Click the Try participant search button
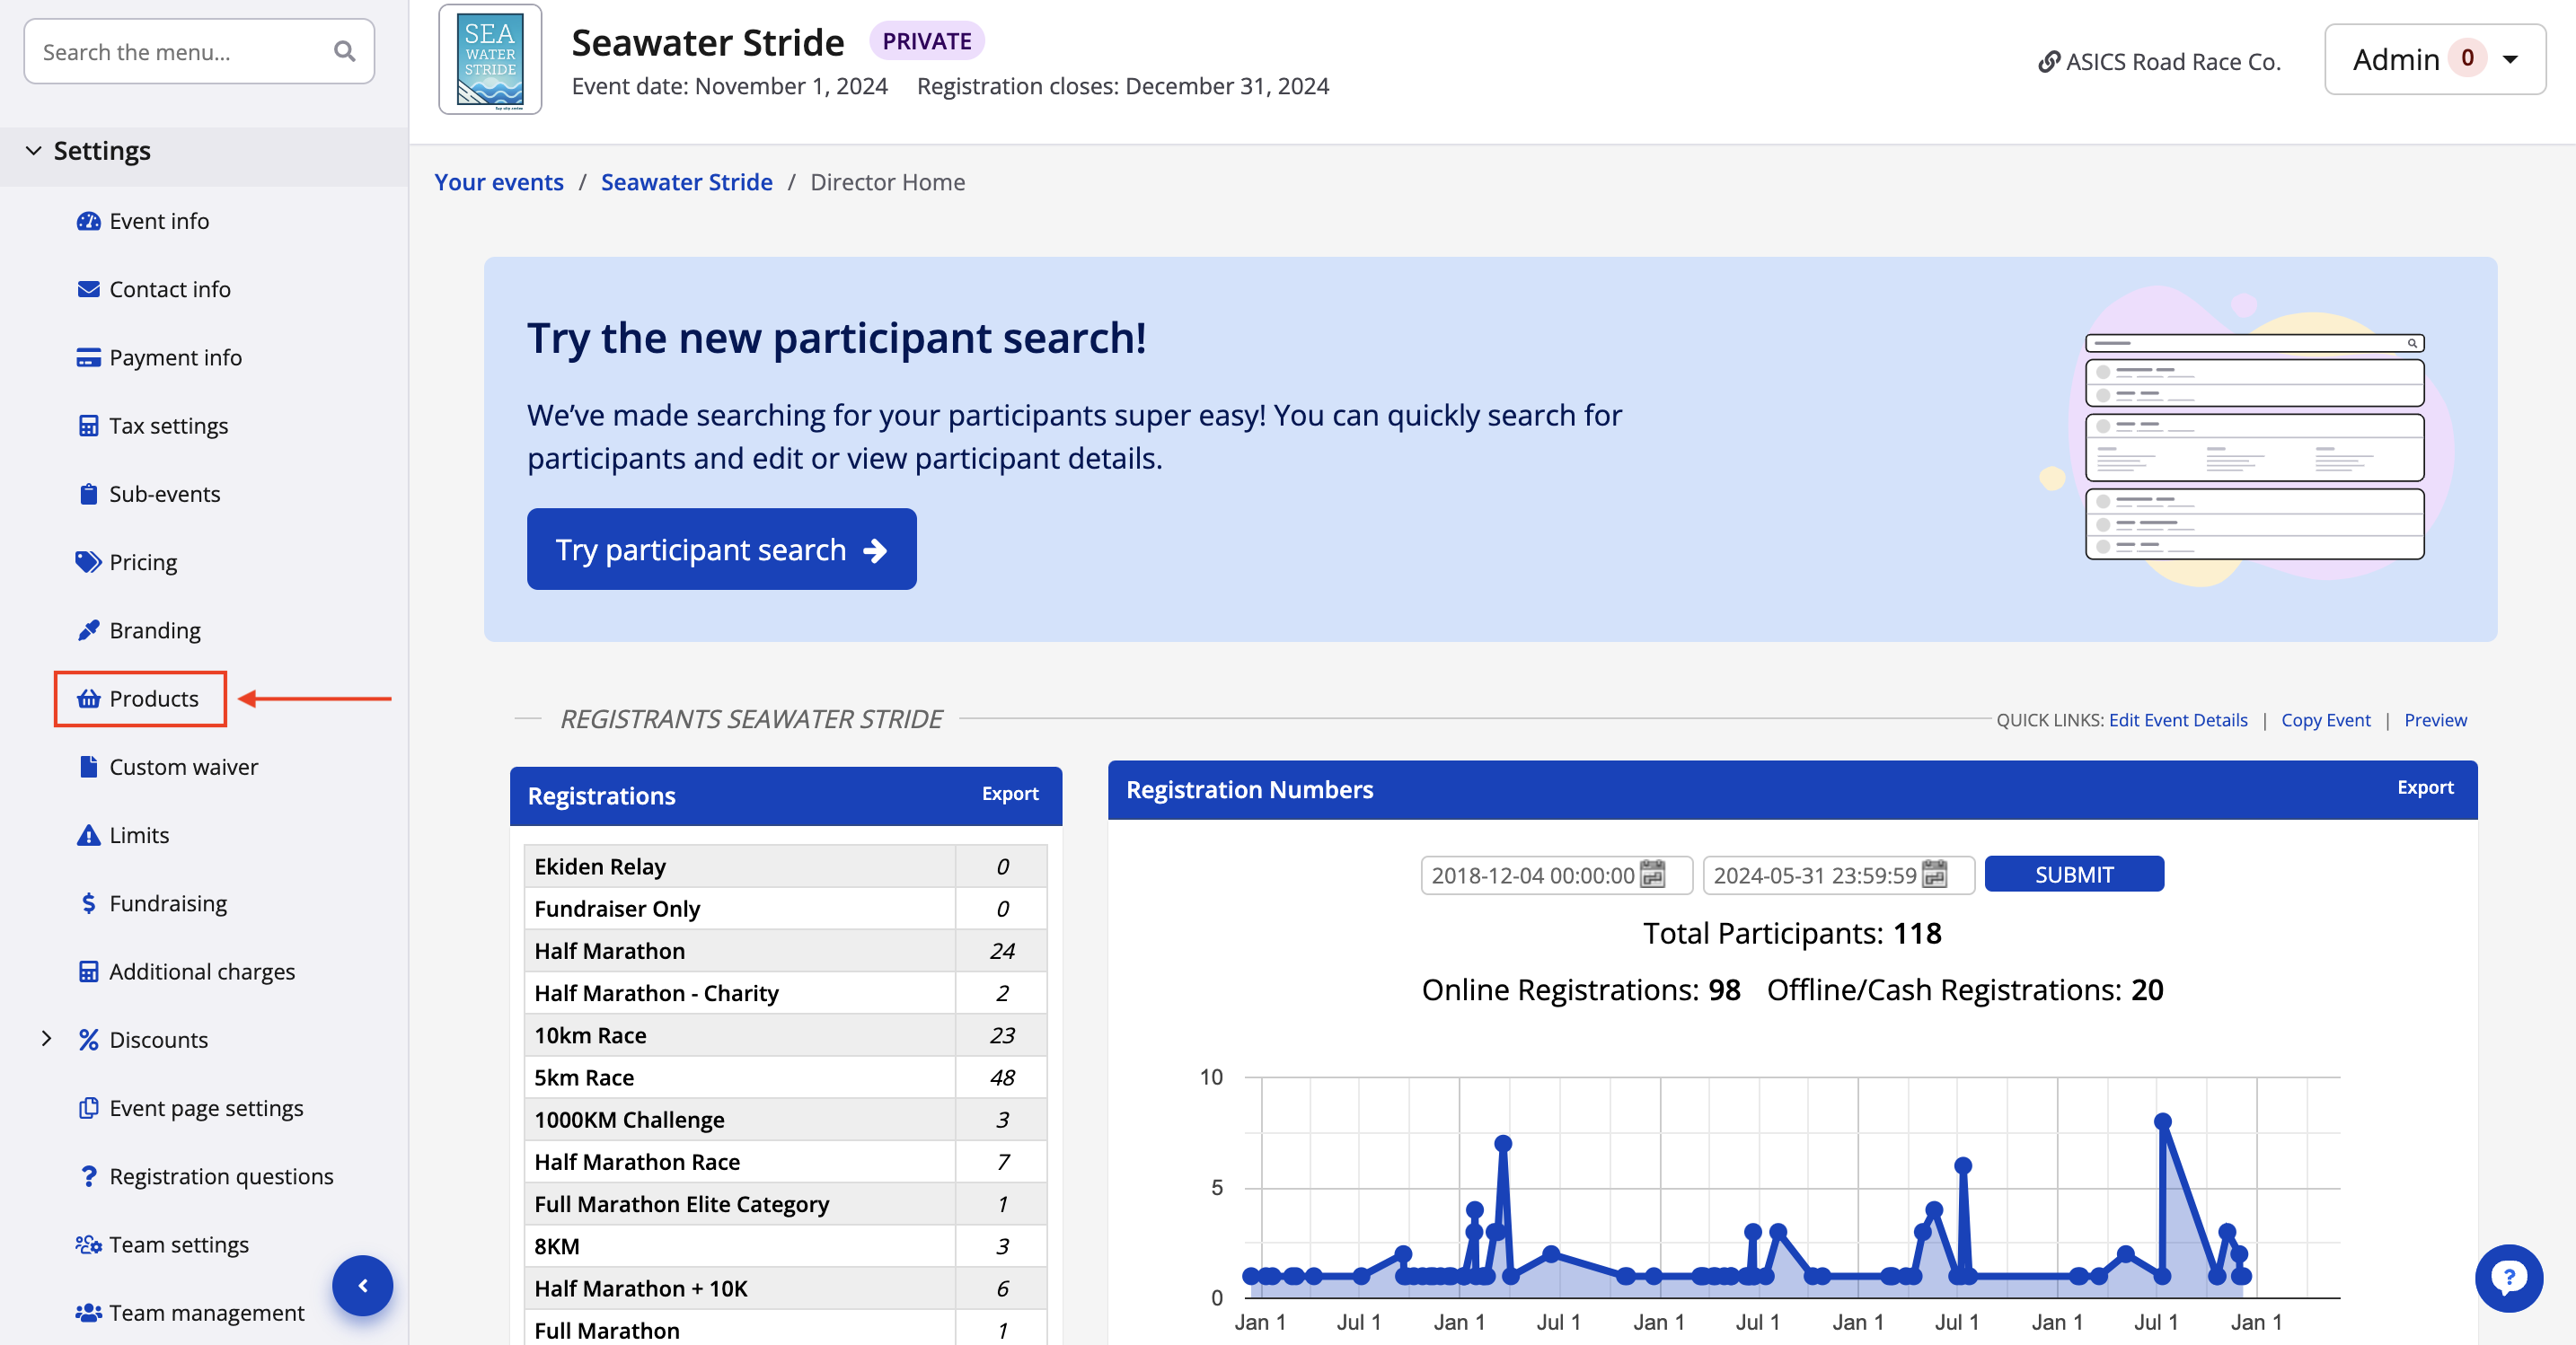Screen dimensions: 2576x1345 click(721, 549)
